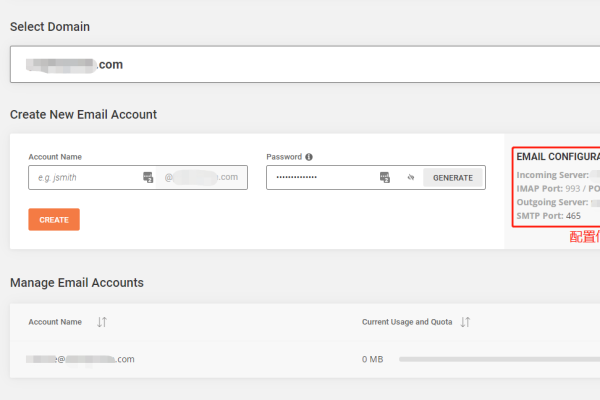Click the orange CREATE button
600x400 pixels.
tap(54, 219)
